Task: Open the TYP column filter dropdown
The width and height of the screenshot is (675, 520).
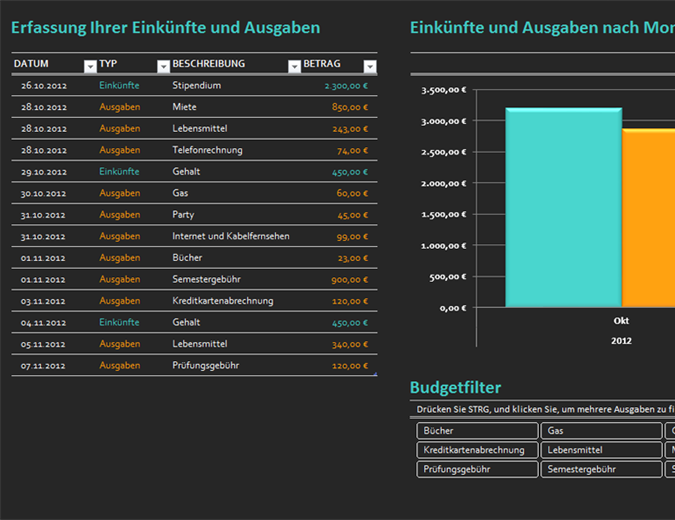Action: (x=163, y=66)
